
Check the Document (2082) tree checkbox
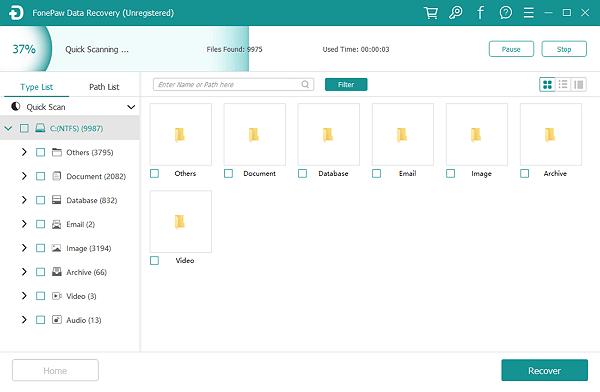[x=40, y=176]
